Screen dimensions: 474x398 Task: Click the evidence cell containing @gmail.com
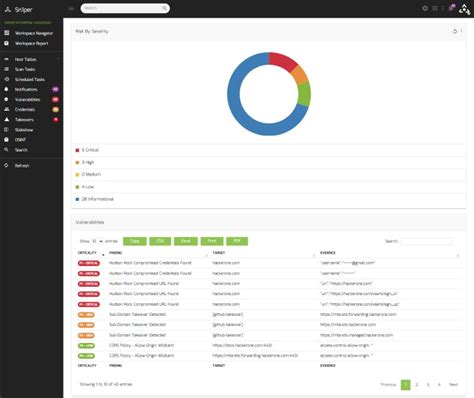(348, 263)
